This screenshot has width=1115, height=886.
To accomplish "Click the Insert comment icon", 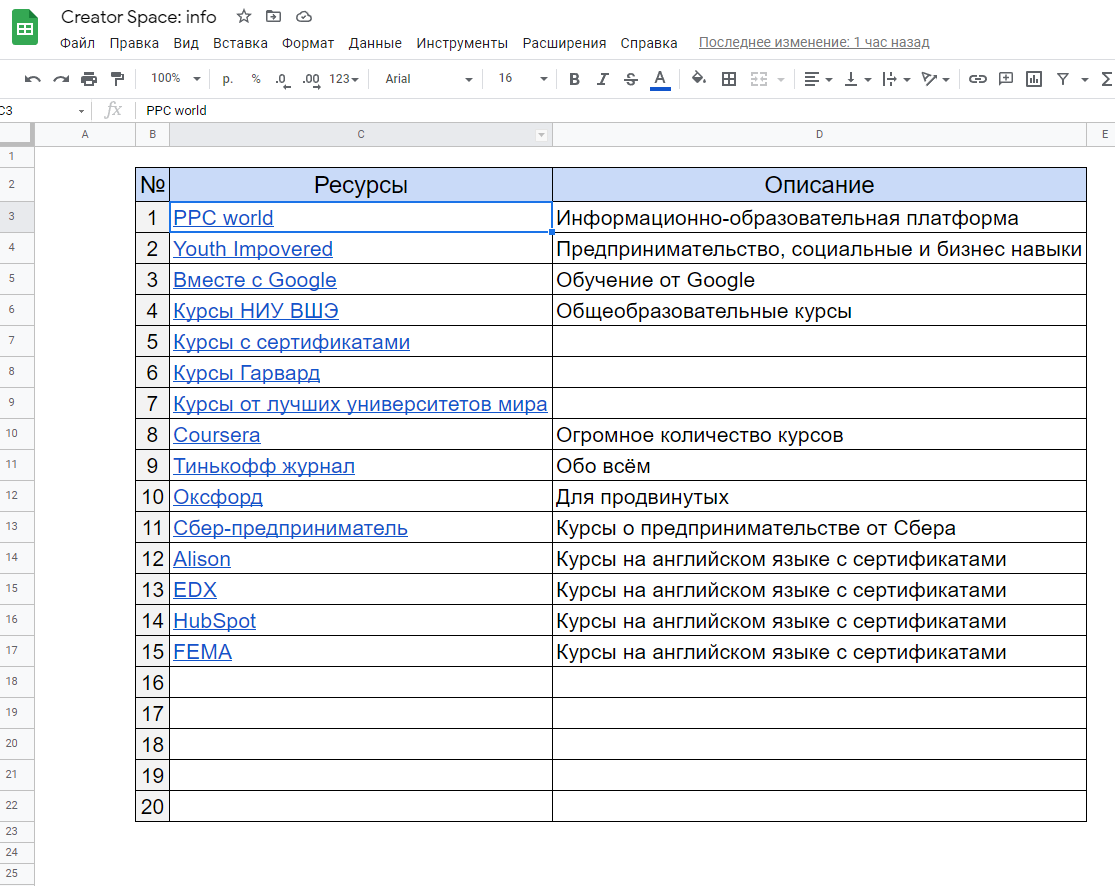I will coord(1005,79).
